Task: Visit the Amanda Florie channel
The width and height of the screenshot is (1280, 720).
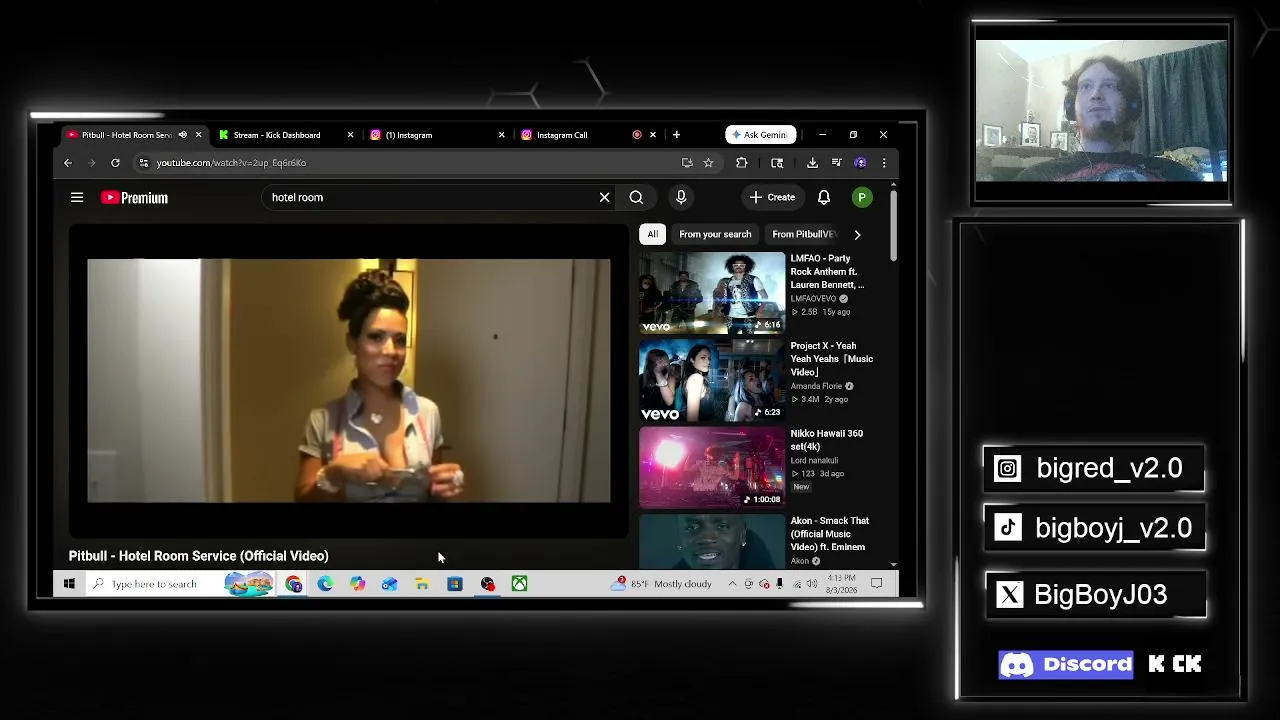Action: pos(816,386)
